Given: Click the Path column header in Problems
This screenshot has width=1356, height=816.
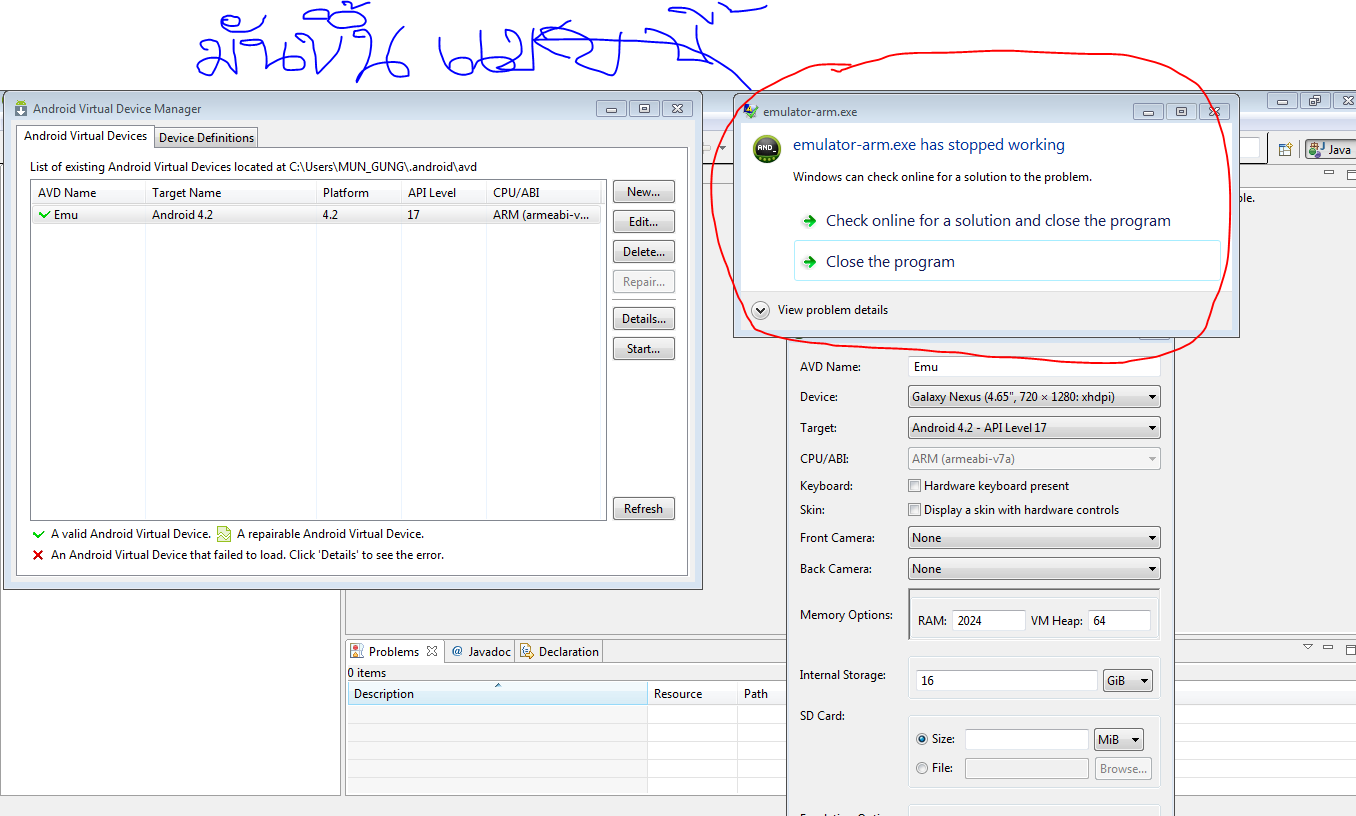Looking at the screenshot, I should 763,694.
